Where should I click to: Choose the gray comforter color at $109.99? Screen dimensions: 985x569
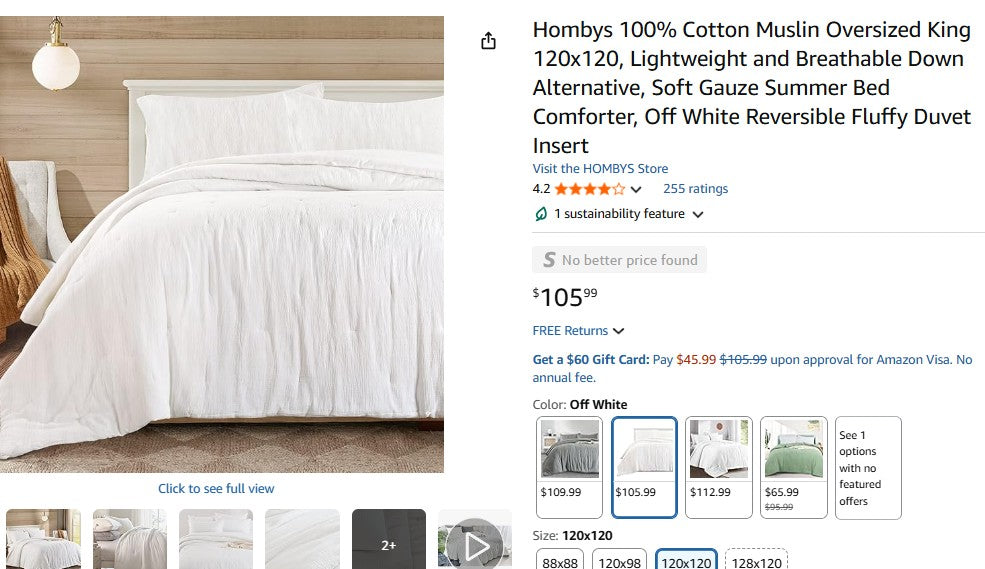coord(569,467)
